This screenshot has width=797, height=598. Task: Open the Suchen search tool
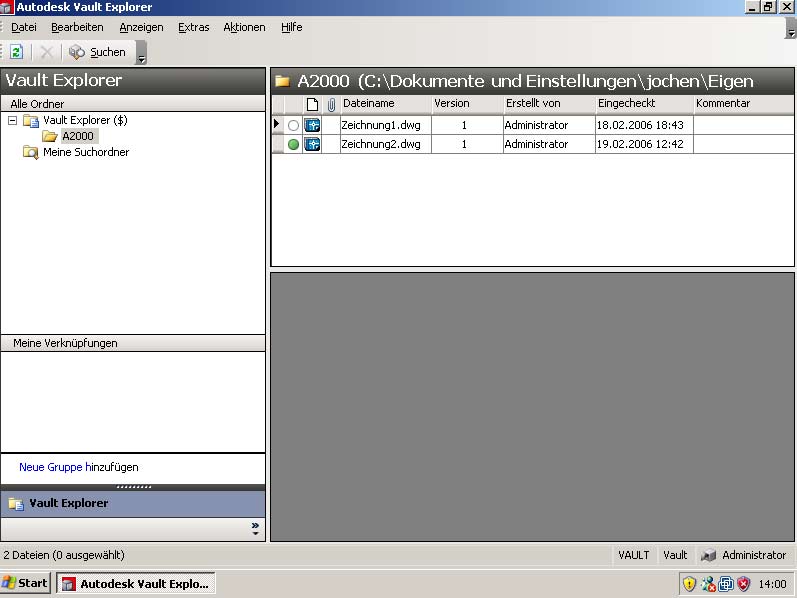coord(98,52)
